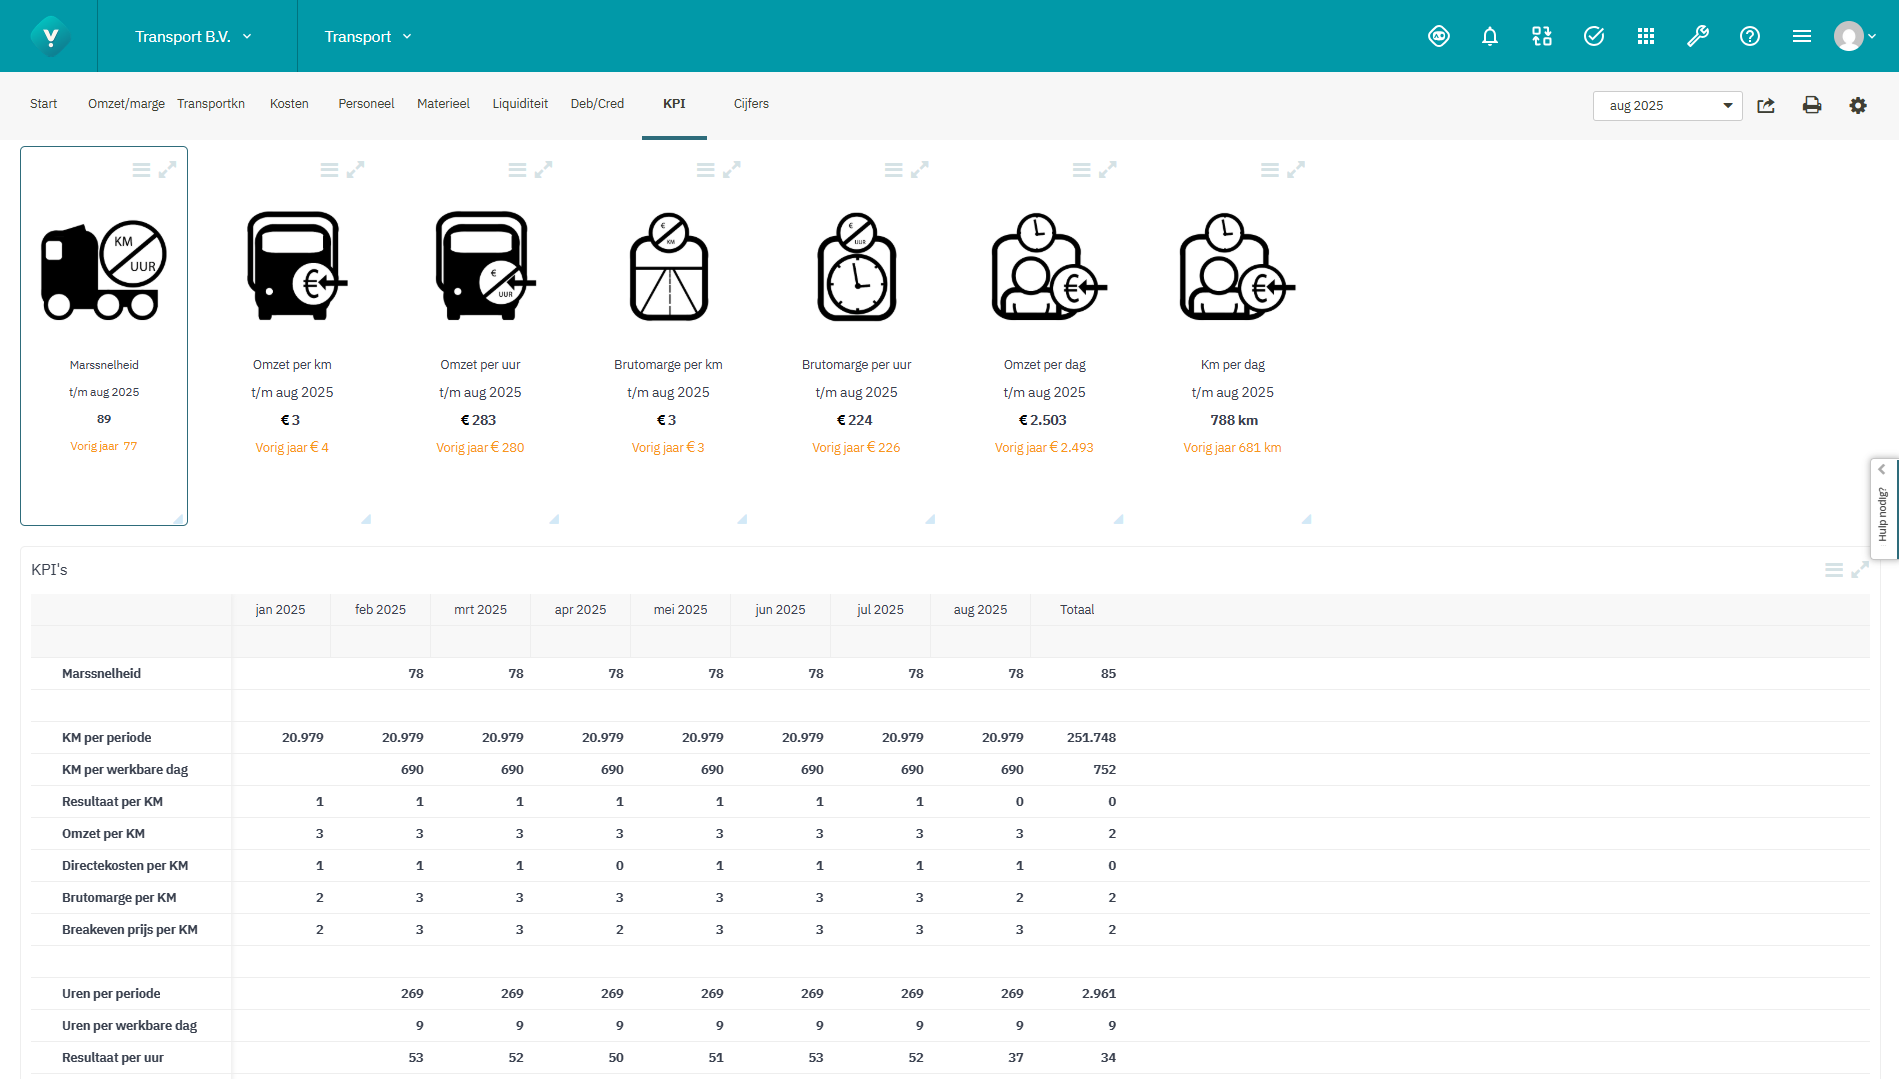Click the print icon in the toolbar
This screenshot has width=1899, height=1079.
(1812, 105)
